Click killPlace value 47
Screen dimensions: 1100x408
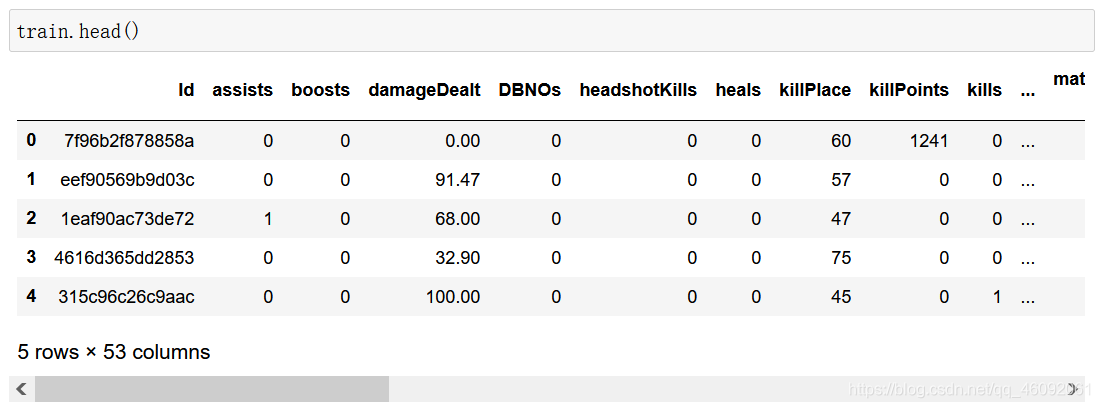(841, 219)
